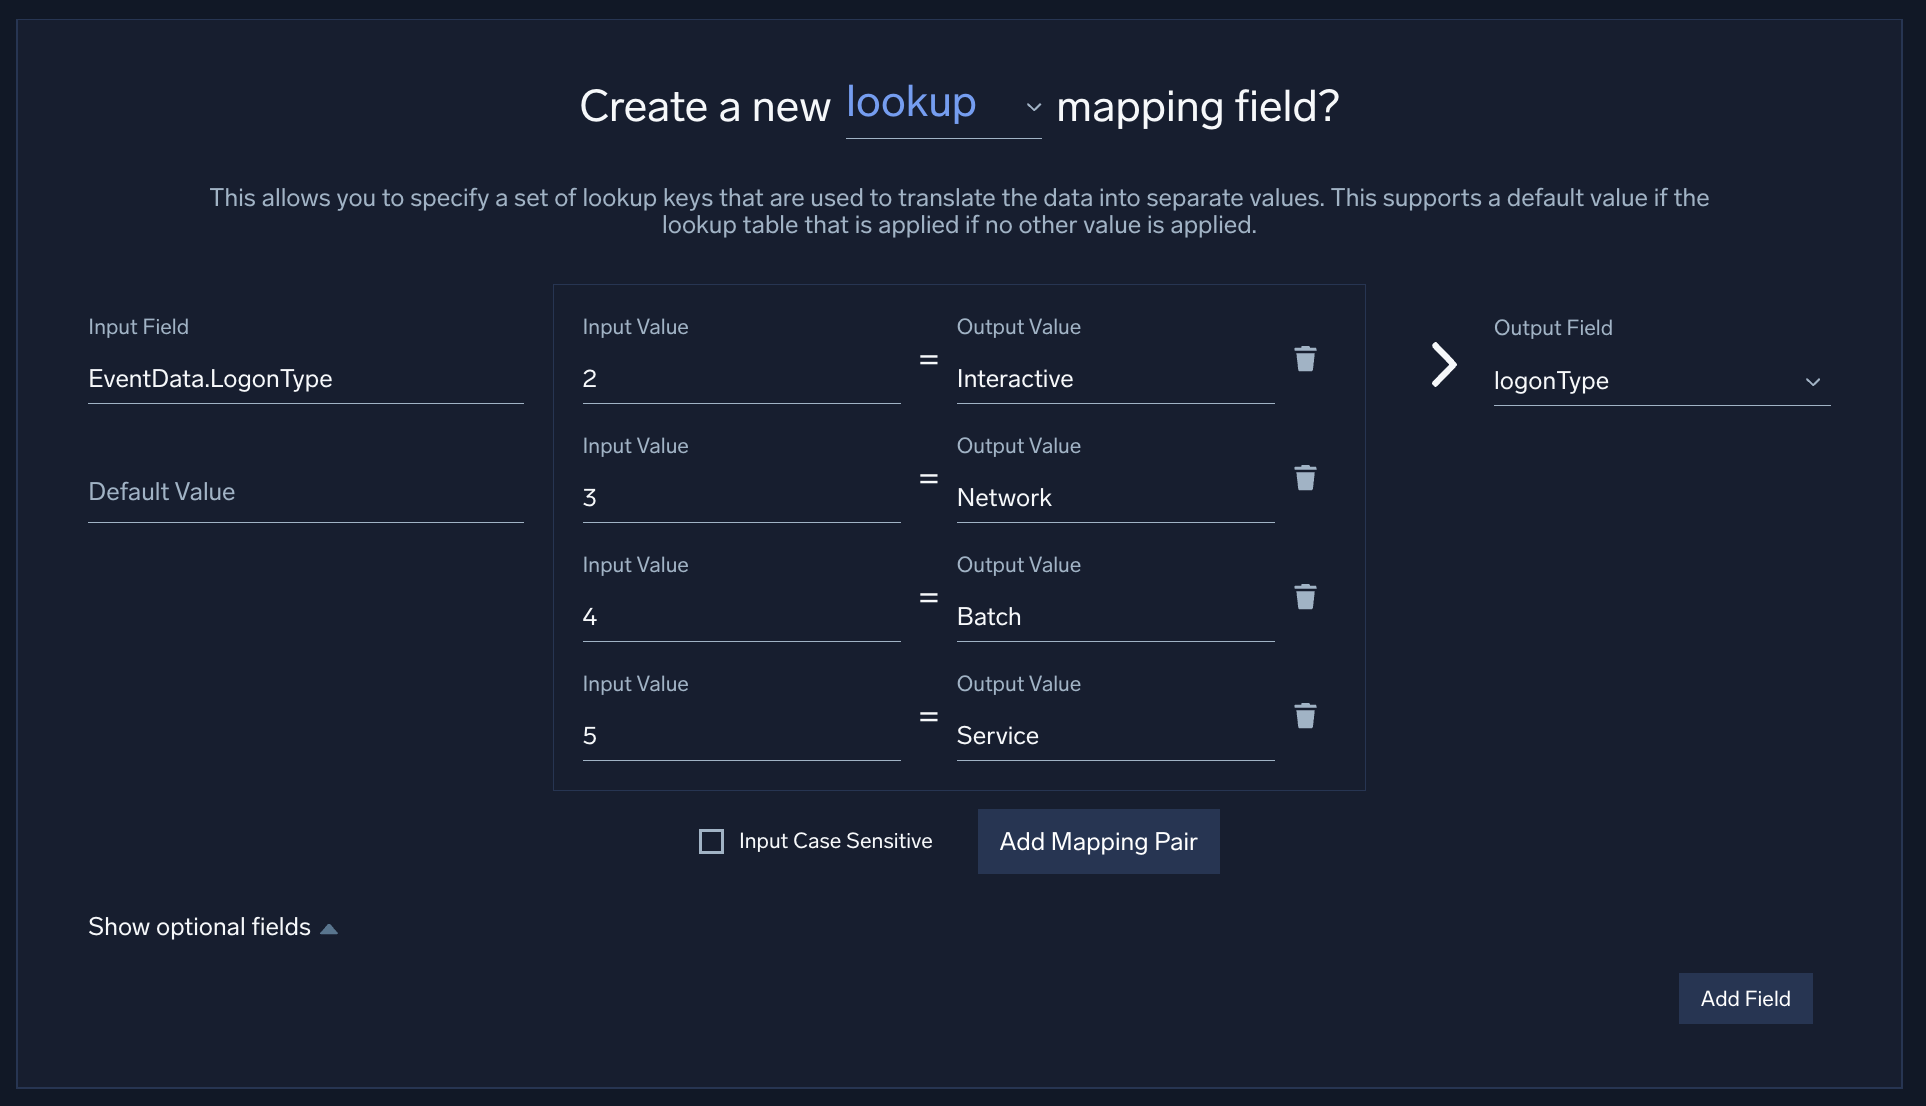Edit the Output Value showing Service

(x=1114, y=735)
